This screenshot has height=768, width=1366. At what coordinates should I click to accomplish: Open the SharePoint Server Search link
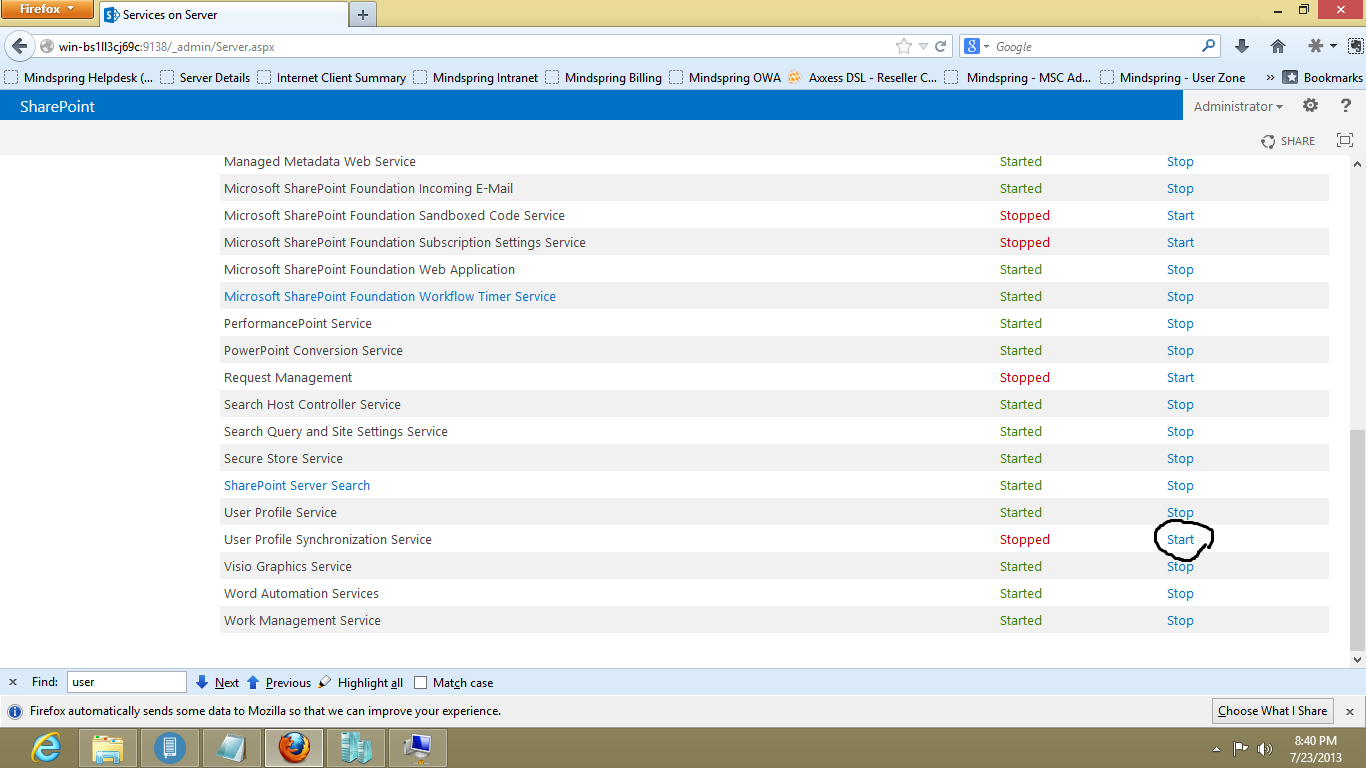point(297,485)
